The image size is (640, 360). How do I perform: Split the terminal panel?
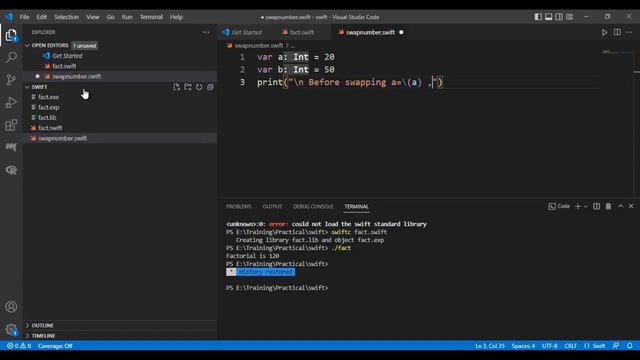[597, 207]
